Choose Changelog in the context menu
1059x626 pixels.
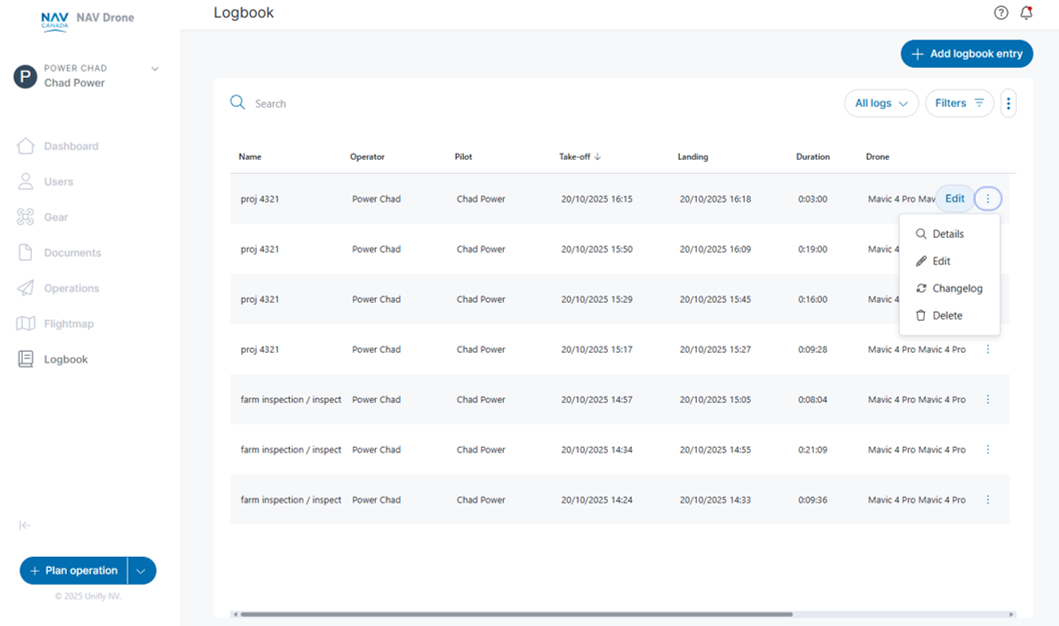[956, 288]
